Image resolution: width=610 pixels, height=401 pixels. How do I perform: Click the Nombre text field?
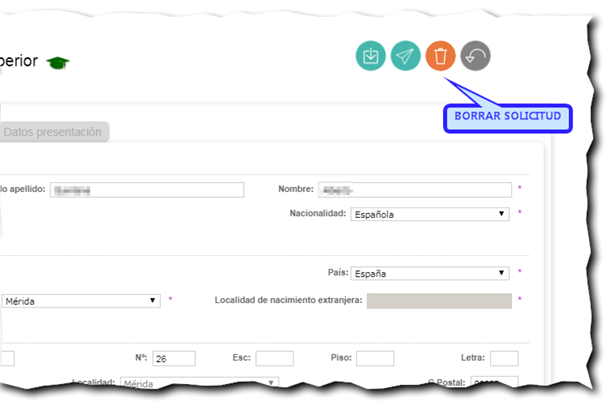pyautogui.click(x=414, y=189)
